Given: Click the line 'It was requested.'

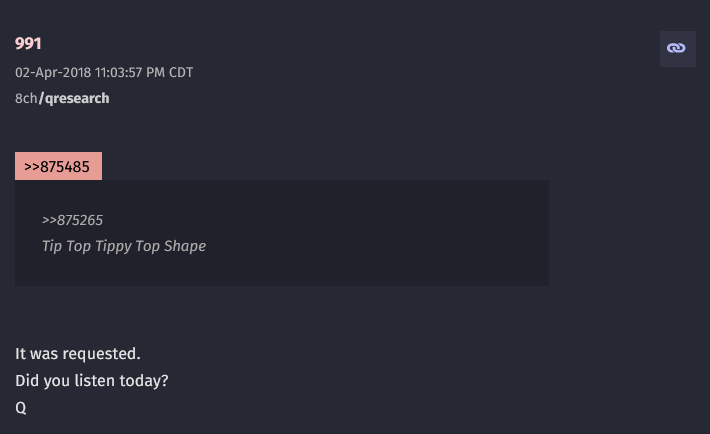Looking at the screenshot, I should 78,354.
